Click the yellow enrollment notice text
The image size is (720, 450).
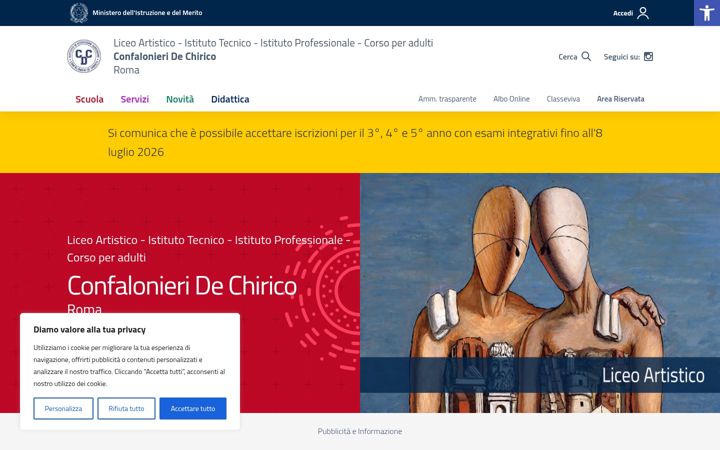[x=355, y=142]
